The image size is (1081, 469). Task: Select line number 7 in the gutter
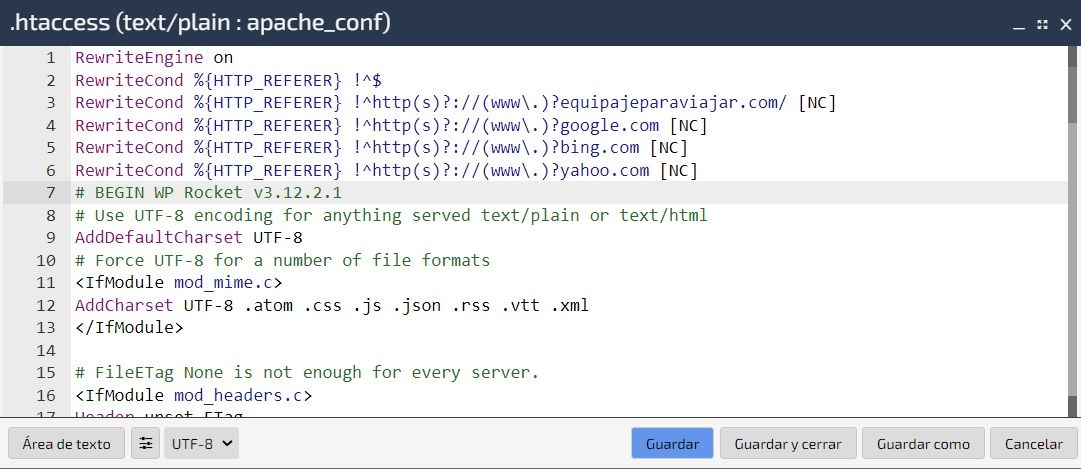[x=50, y=192]
